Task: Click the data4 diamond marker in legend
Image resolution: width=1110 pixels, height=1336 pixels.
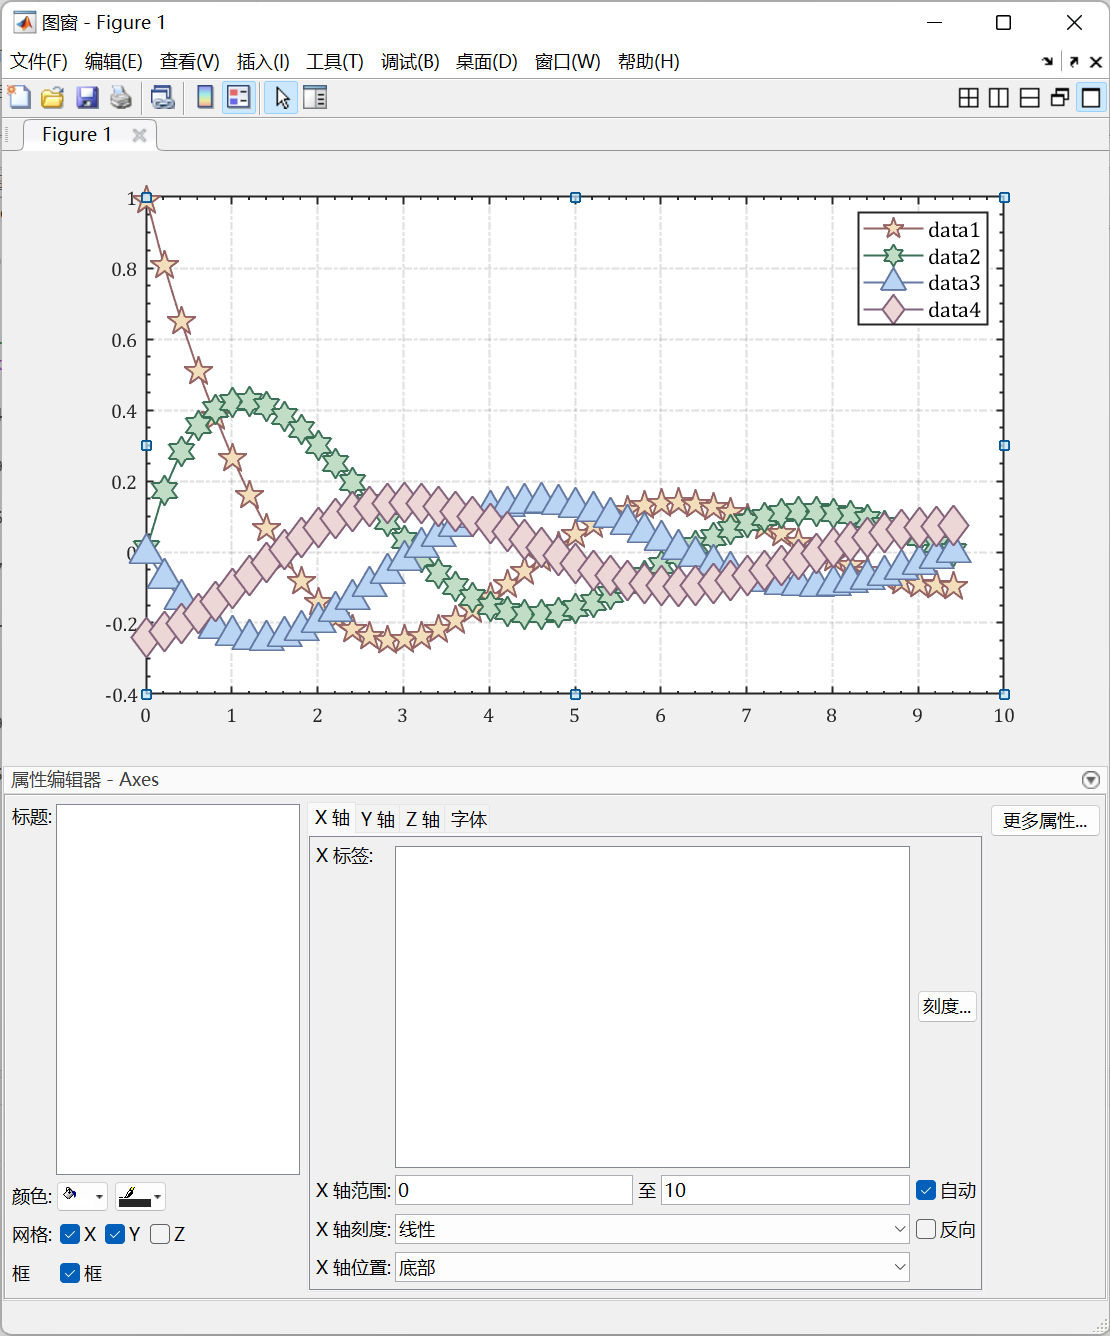Action: 892,309
